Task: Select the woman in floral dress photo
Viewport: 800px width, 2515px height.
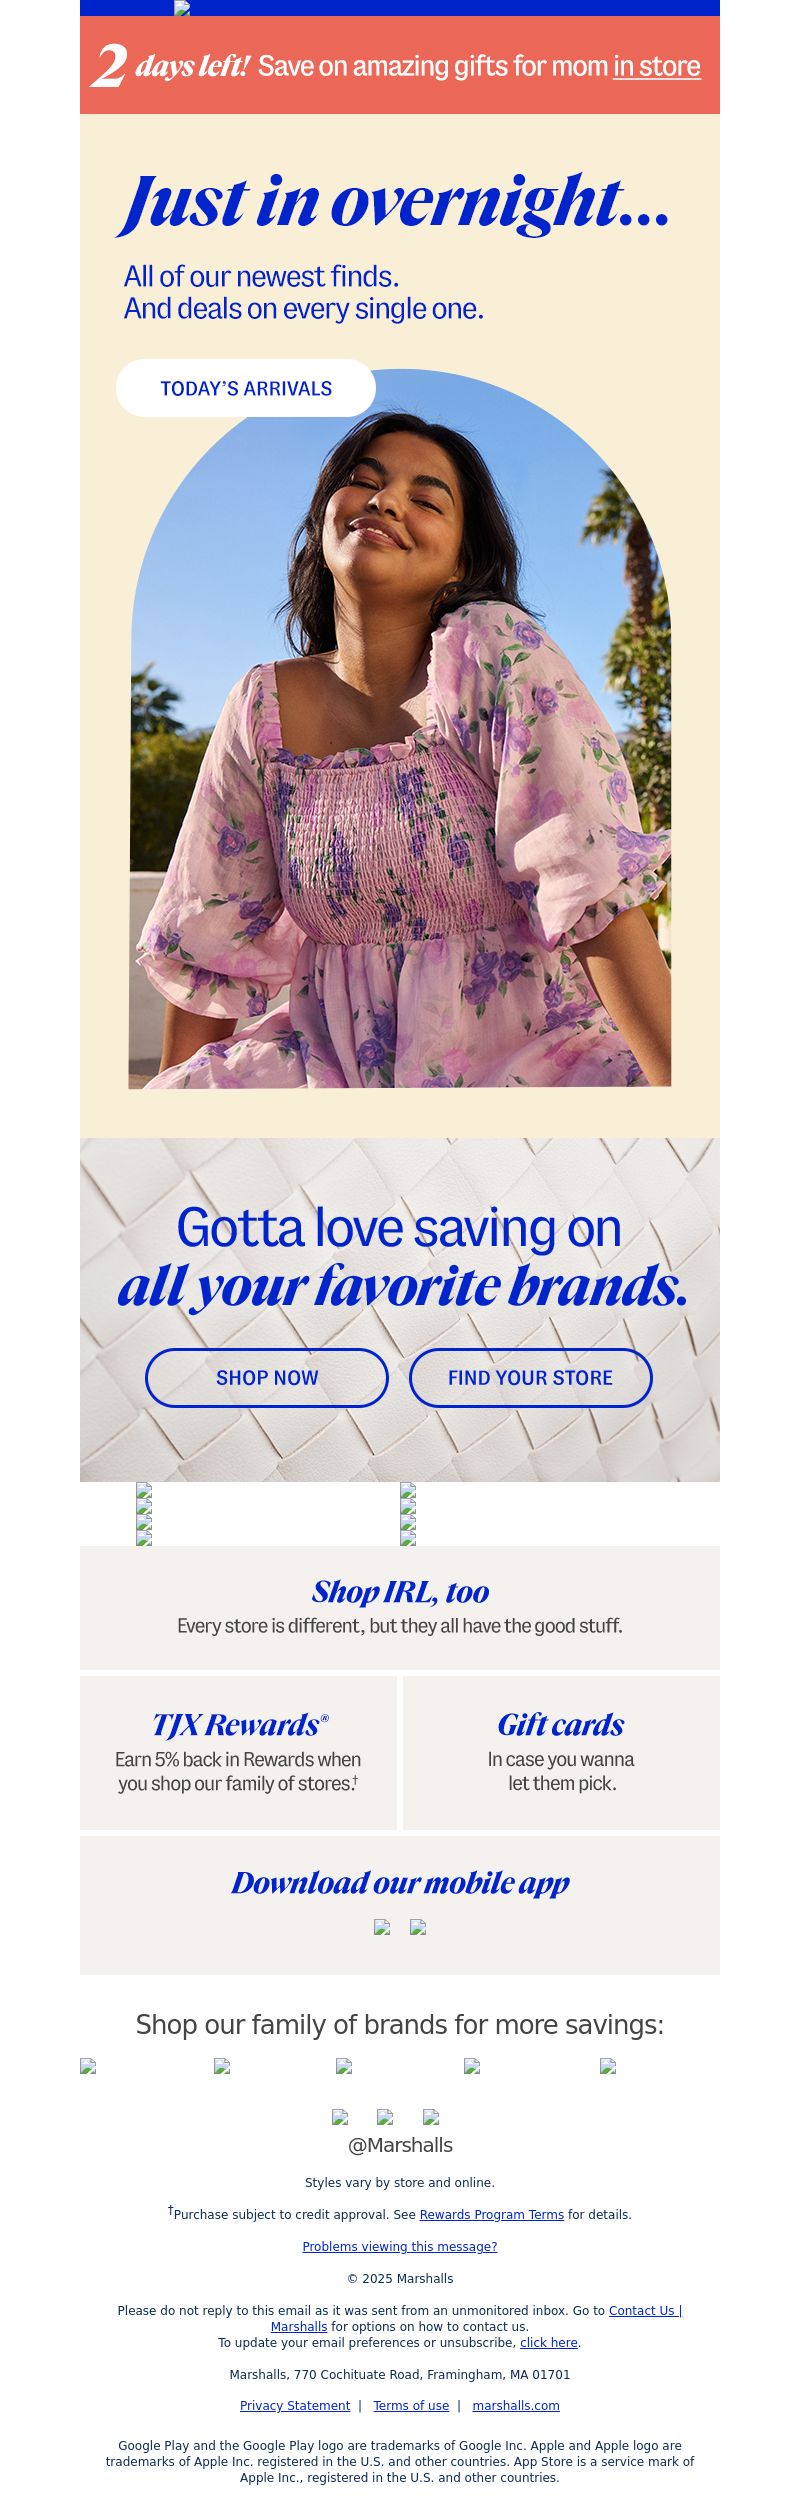Action: click(x=400, y=728)
